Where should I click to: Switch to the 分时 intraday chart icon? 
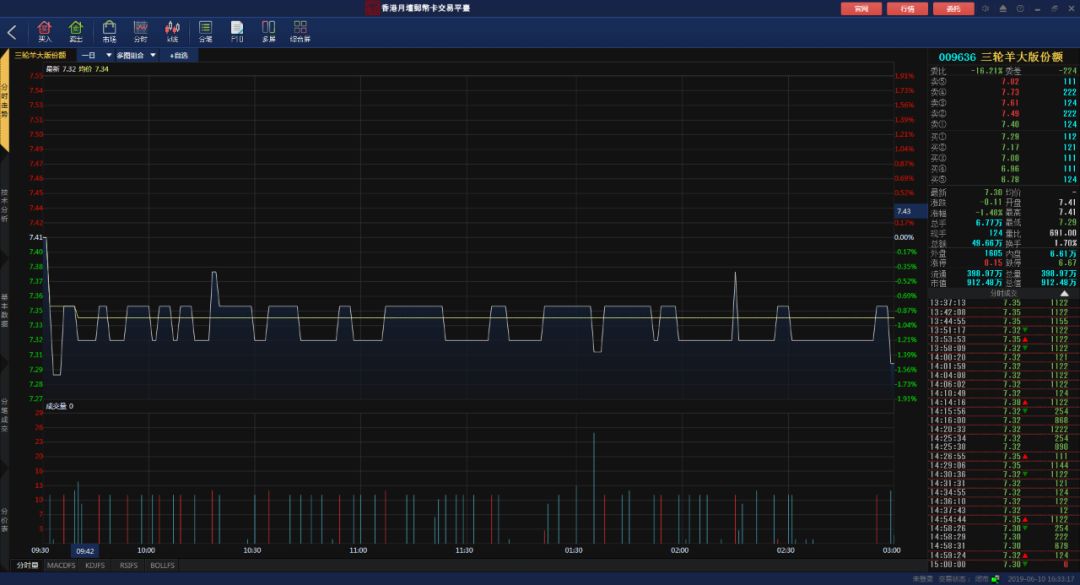[x=141, y=31]
